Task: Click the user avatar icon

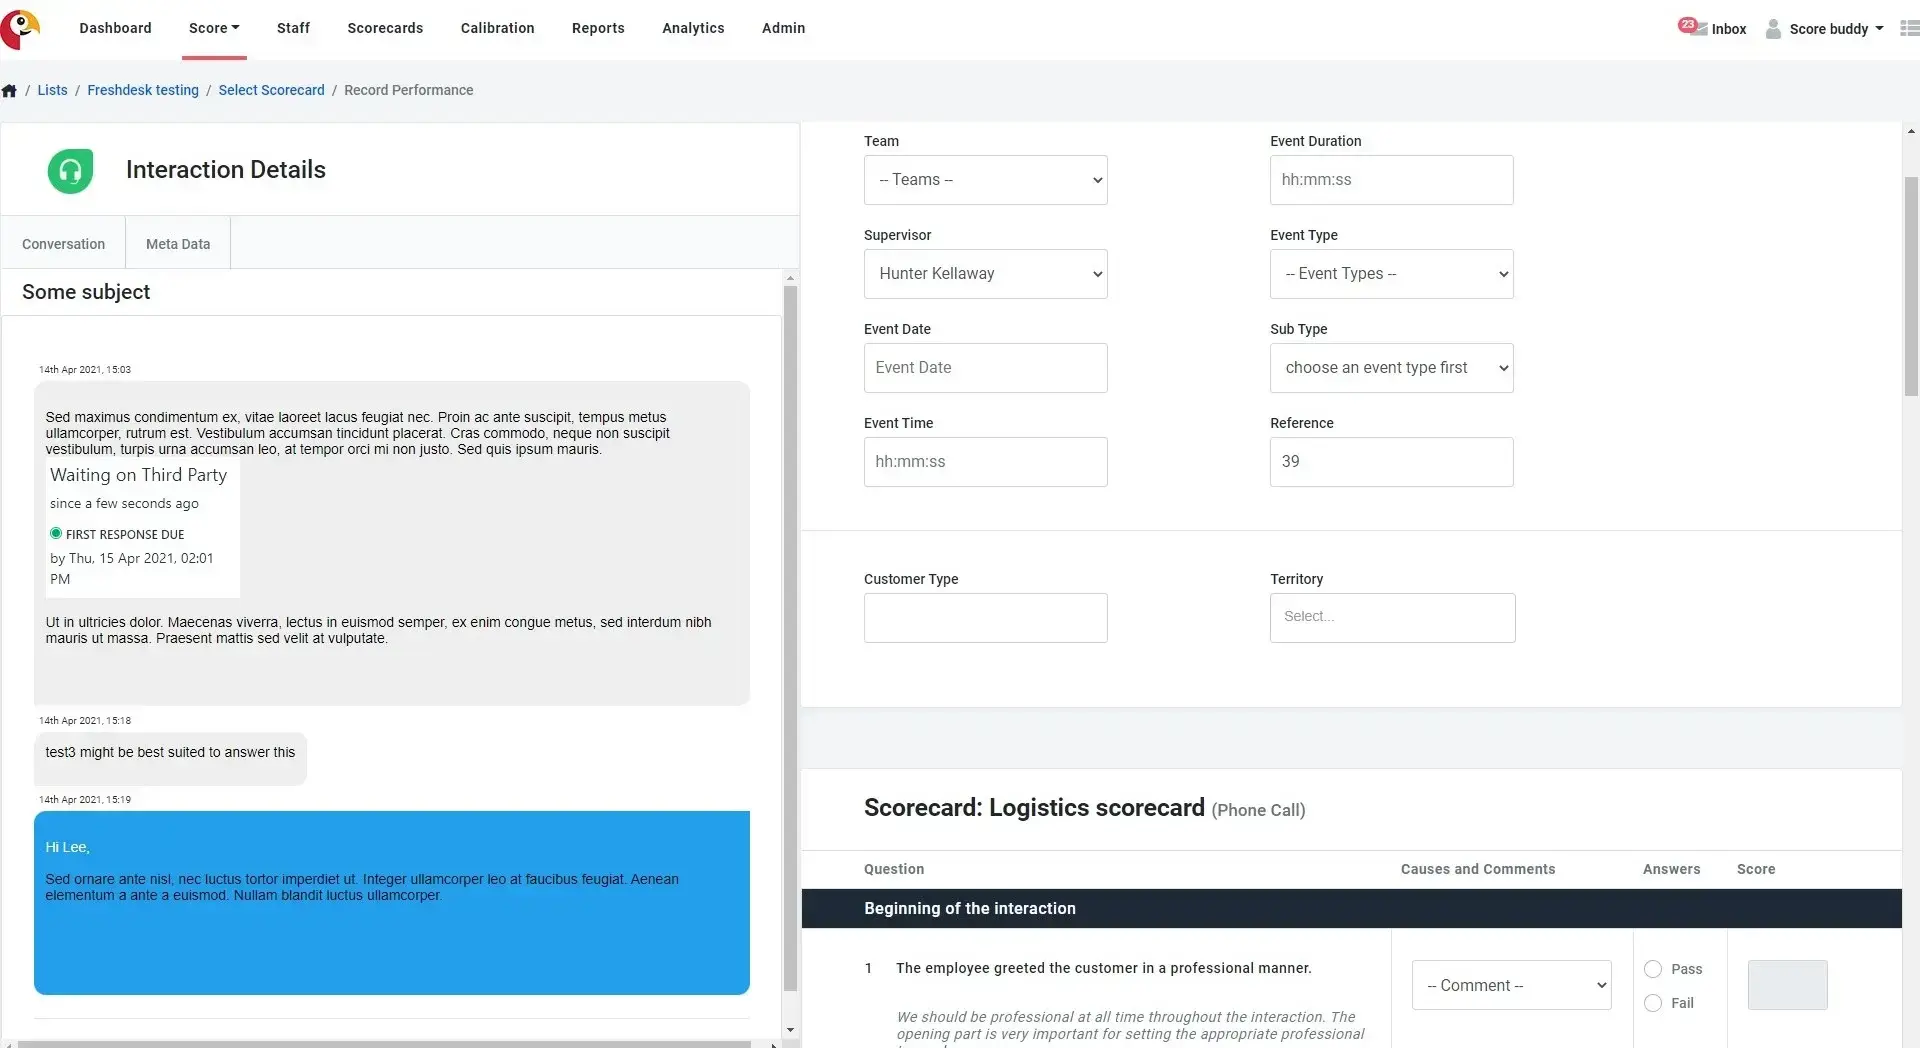Action: pyautogui.click(x=1773, y=29)
